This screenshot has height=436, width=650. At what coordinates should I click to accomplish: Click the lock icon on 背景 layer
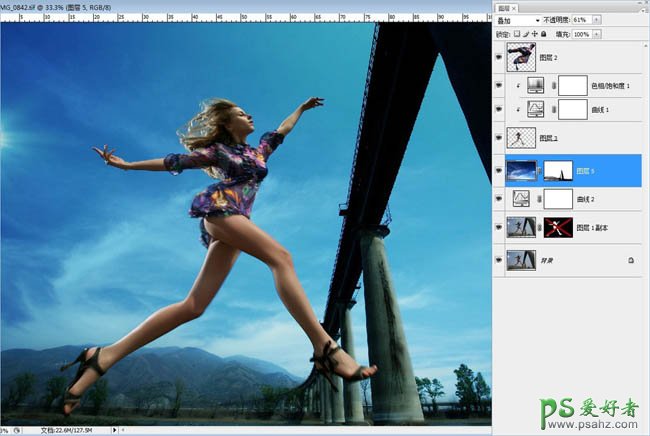[x=631, y=260]
